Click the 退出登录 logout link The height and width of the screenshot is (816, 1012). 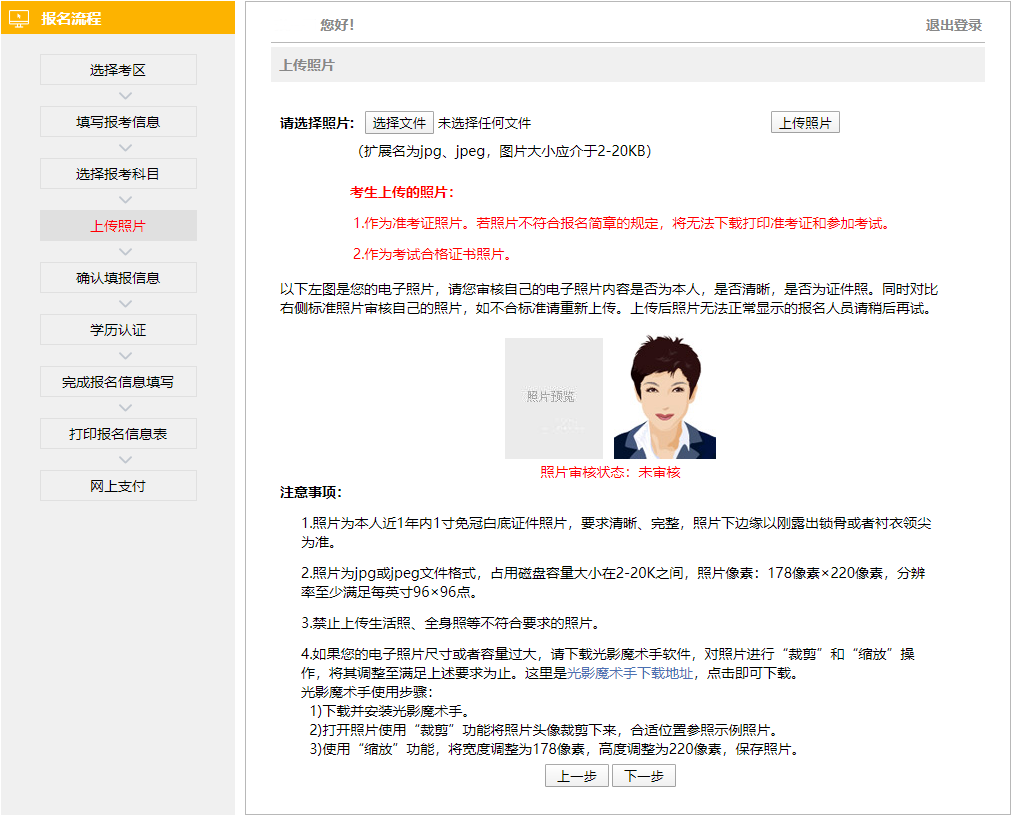coord(953,25)
